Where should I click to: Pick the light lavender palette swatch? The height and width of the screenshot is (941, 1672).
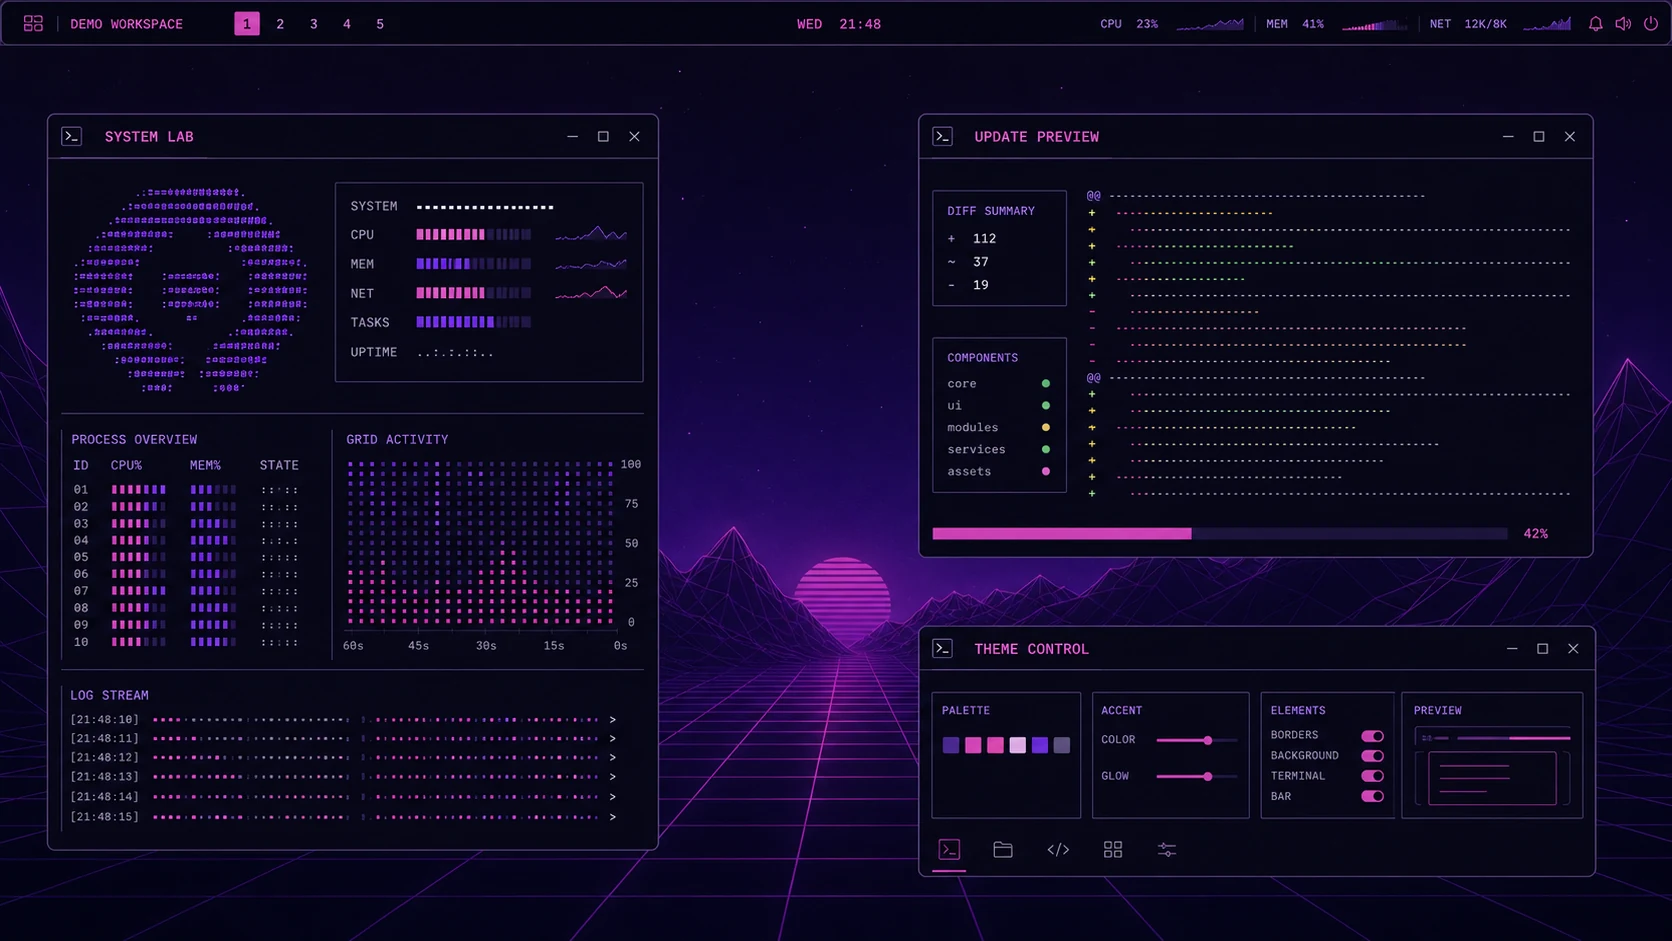pyautogui.click(x=1018, y=745)
